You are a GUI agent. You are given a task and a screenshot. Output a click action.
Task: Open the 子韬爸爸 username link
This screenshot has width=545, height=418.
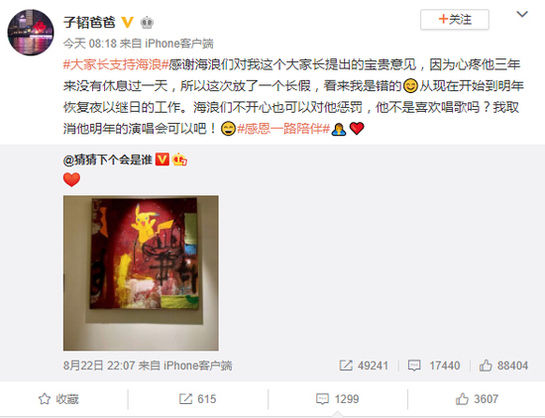(89, 23)
